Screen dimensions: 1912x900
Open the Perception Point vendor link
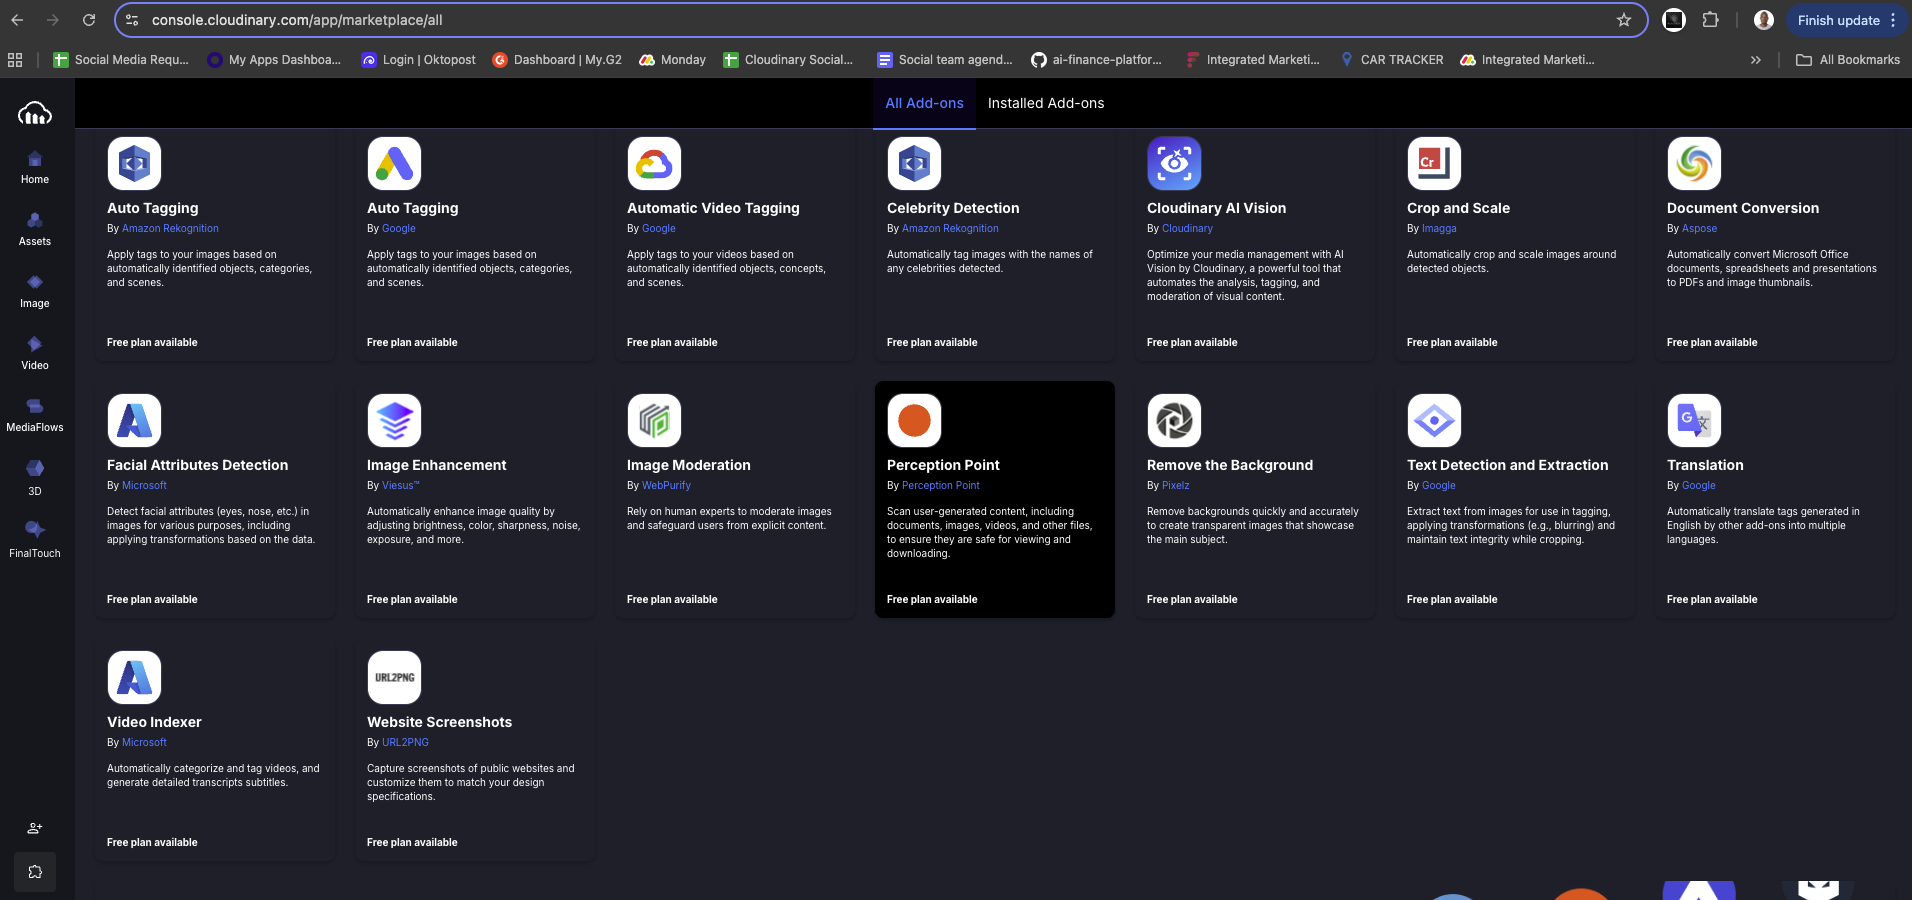pyautogui.click(x=941, y=485)
